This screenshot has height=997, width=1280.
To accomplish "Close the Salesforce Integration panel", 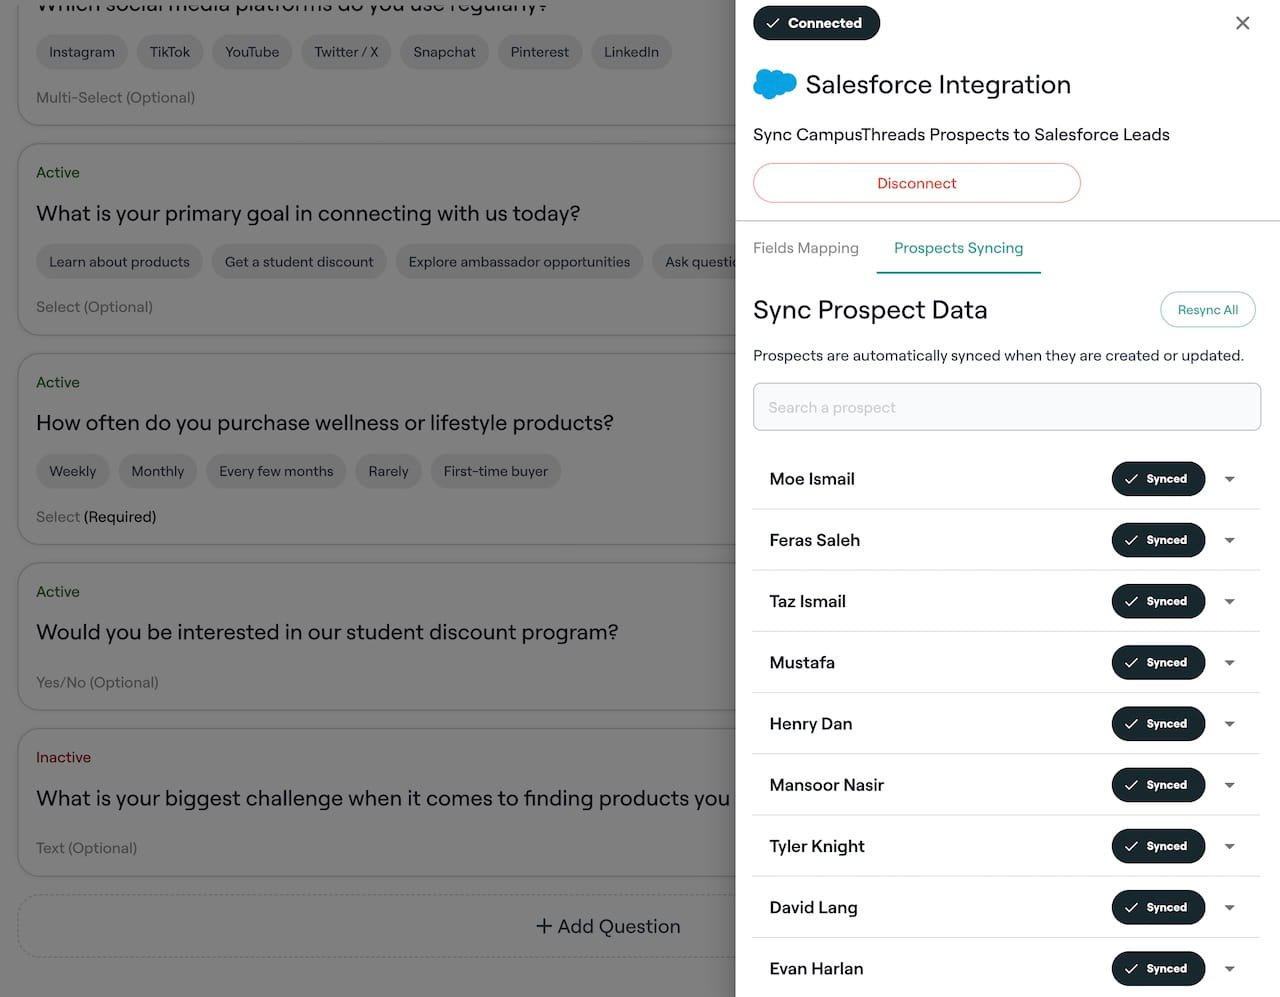I will pos(1242,23).
